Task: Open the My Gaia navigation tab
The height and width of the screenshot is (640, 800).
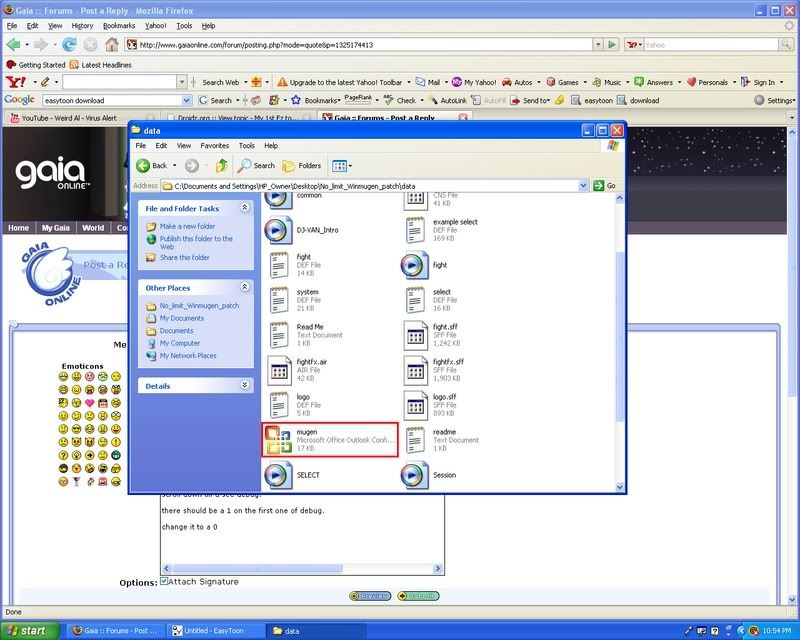Action: click(55, 228)
